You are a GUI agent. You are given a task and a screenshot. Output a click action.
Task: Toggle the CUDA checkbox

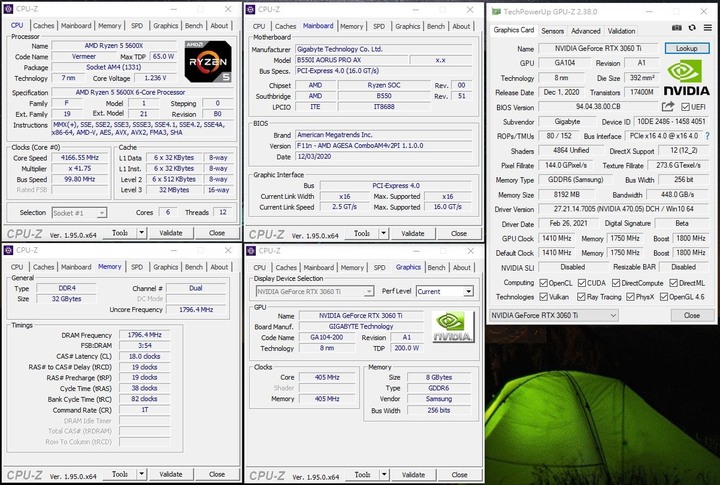click(582, 283)
